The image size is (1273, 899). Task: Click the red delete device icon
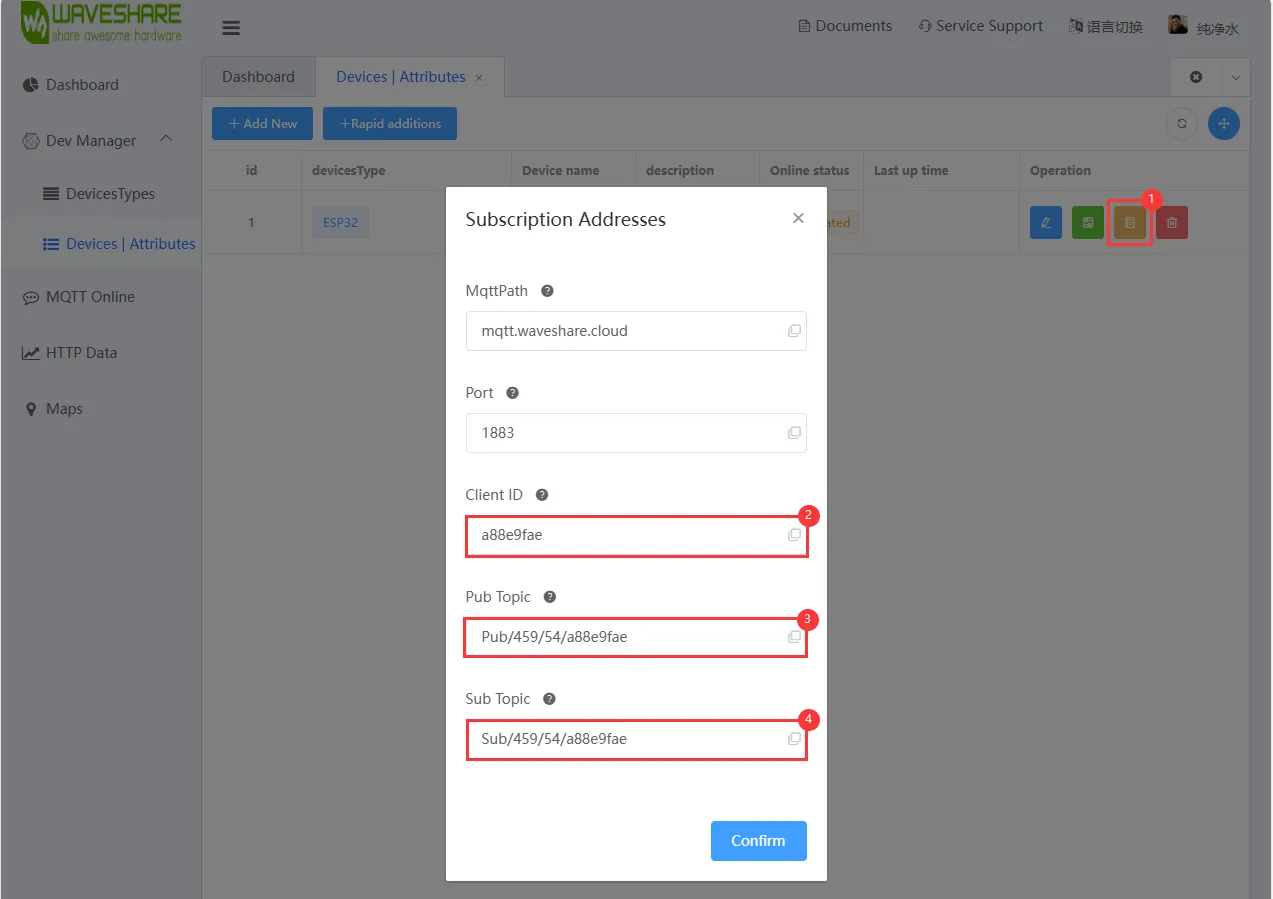[x=1172, y=223]
